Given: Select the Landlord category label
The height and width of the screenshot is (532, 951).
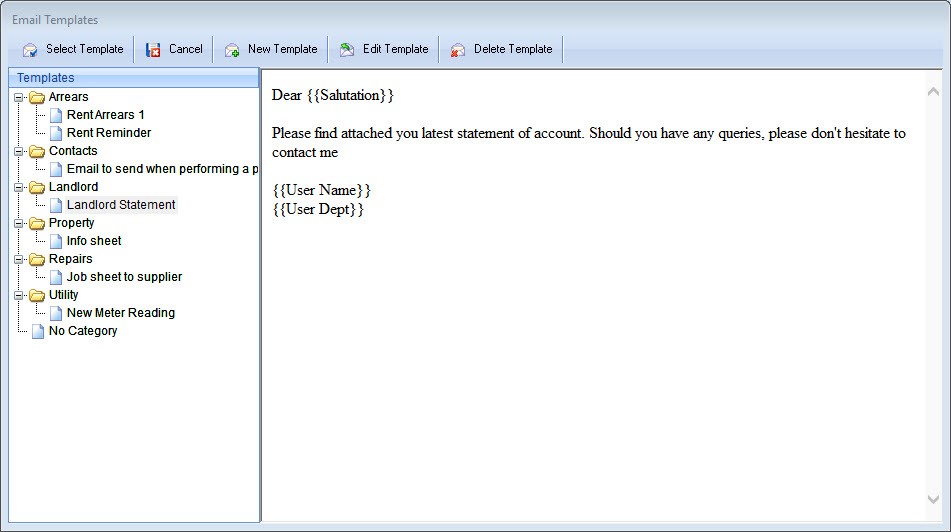Looking at the screenshot, I should 73,187.
